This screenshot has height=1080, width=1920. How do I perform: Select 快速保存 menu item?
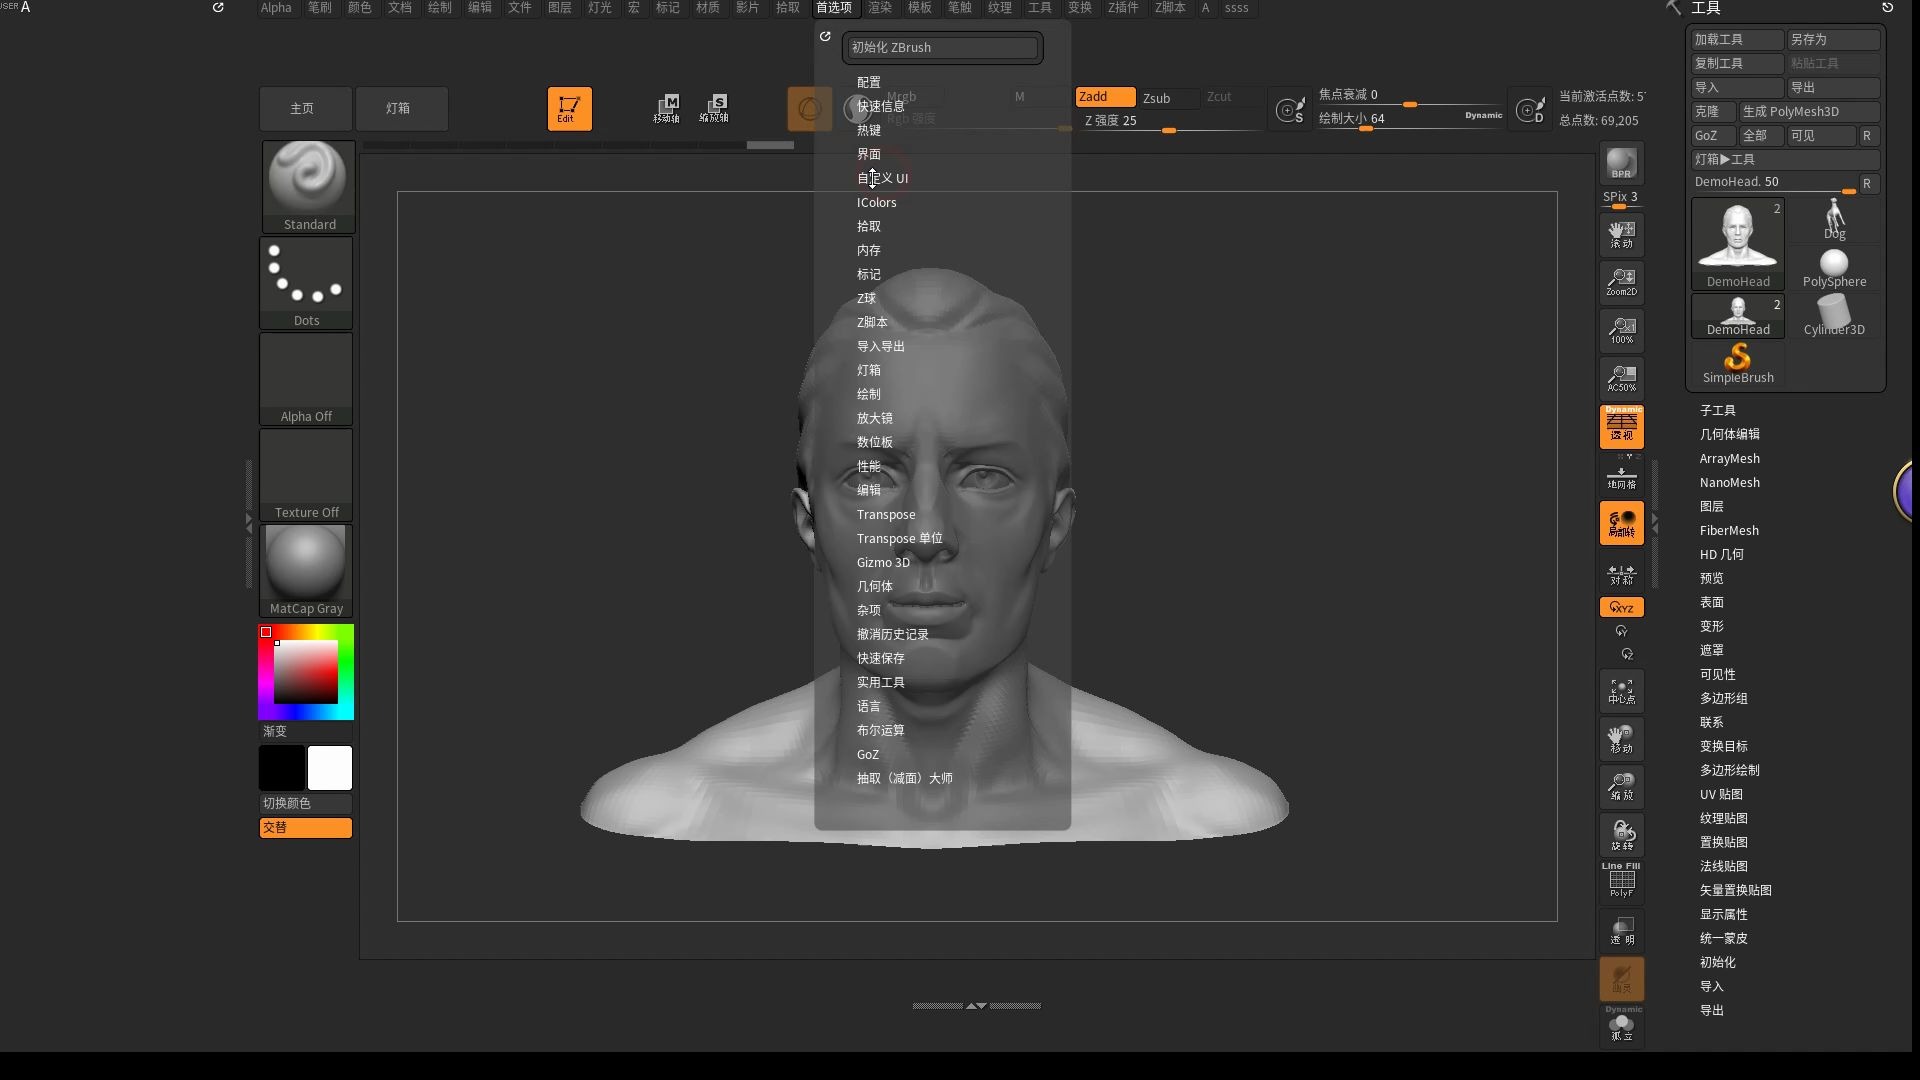click(x=881, y=658)
